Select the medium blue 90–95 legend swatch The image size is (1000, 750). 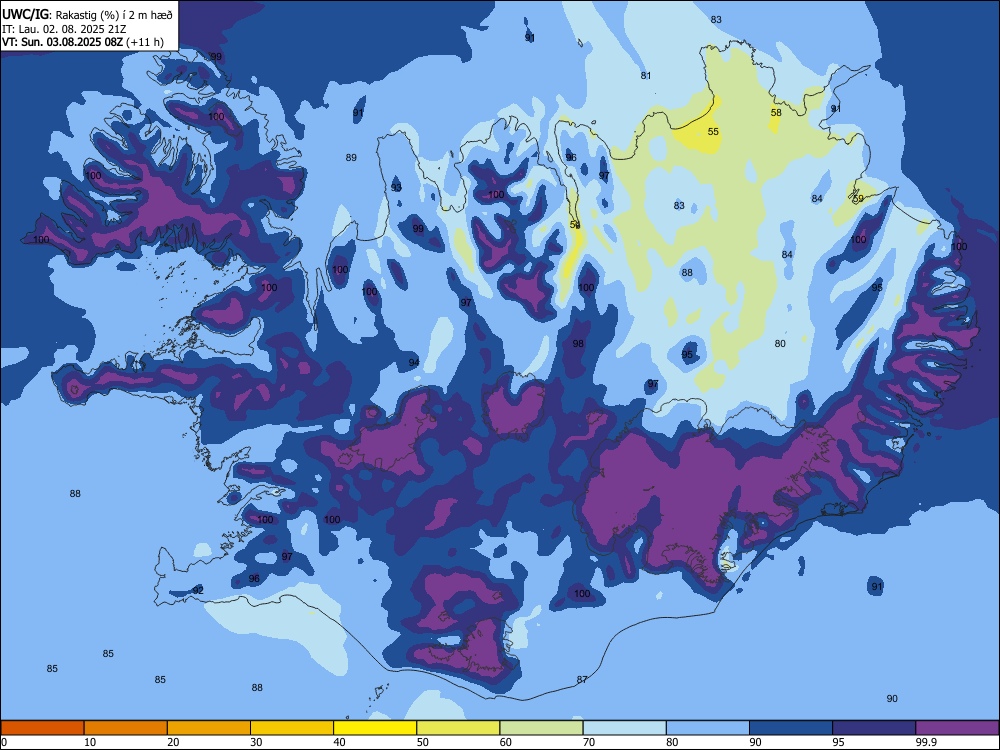[x=791, y=728]
